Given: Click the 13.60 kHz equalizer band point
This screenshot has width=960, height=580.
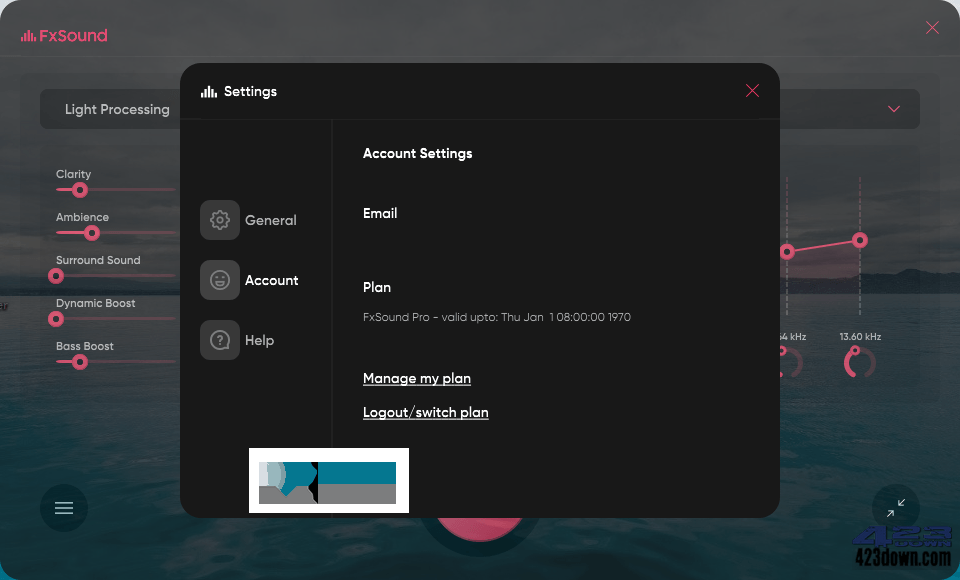Looking at the screenshot, I should (860, 240).
